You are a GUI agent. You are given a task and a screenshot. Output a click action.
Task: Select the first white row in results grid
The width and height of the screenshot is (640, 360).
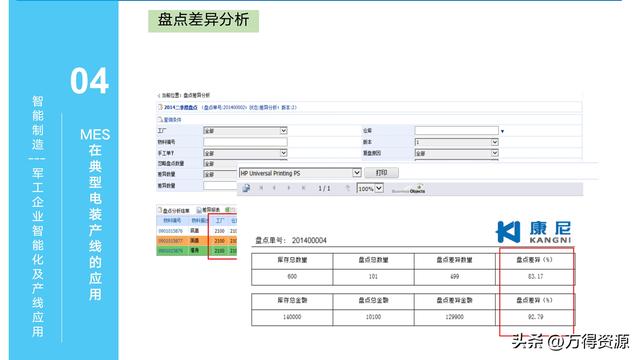[x=197, y=231]
